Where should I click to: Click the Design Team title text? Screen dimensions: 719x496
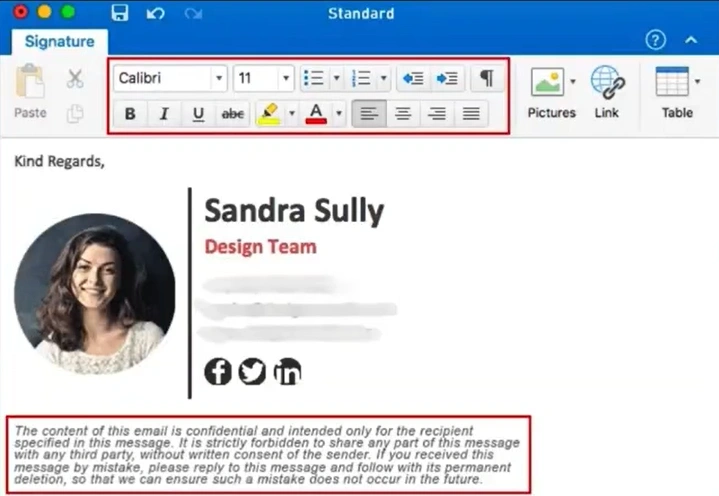pos(260,247)
